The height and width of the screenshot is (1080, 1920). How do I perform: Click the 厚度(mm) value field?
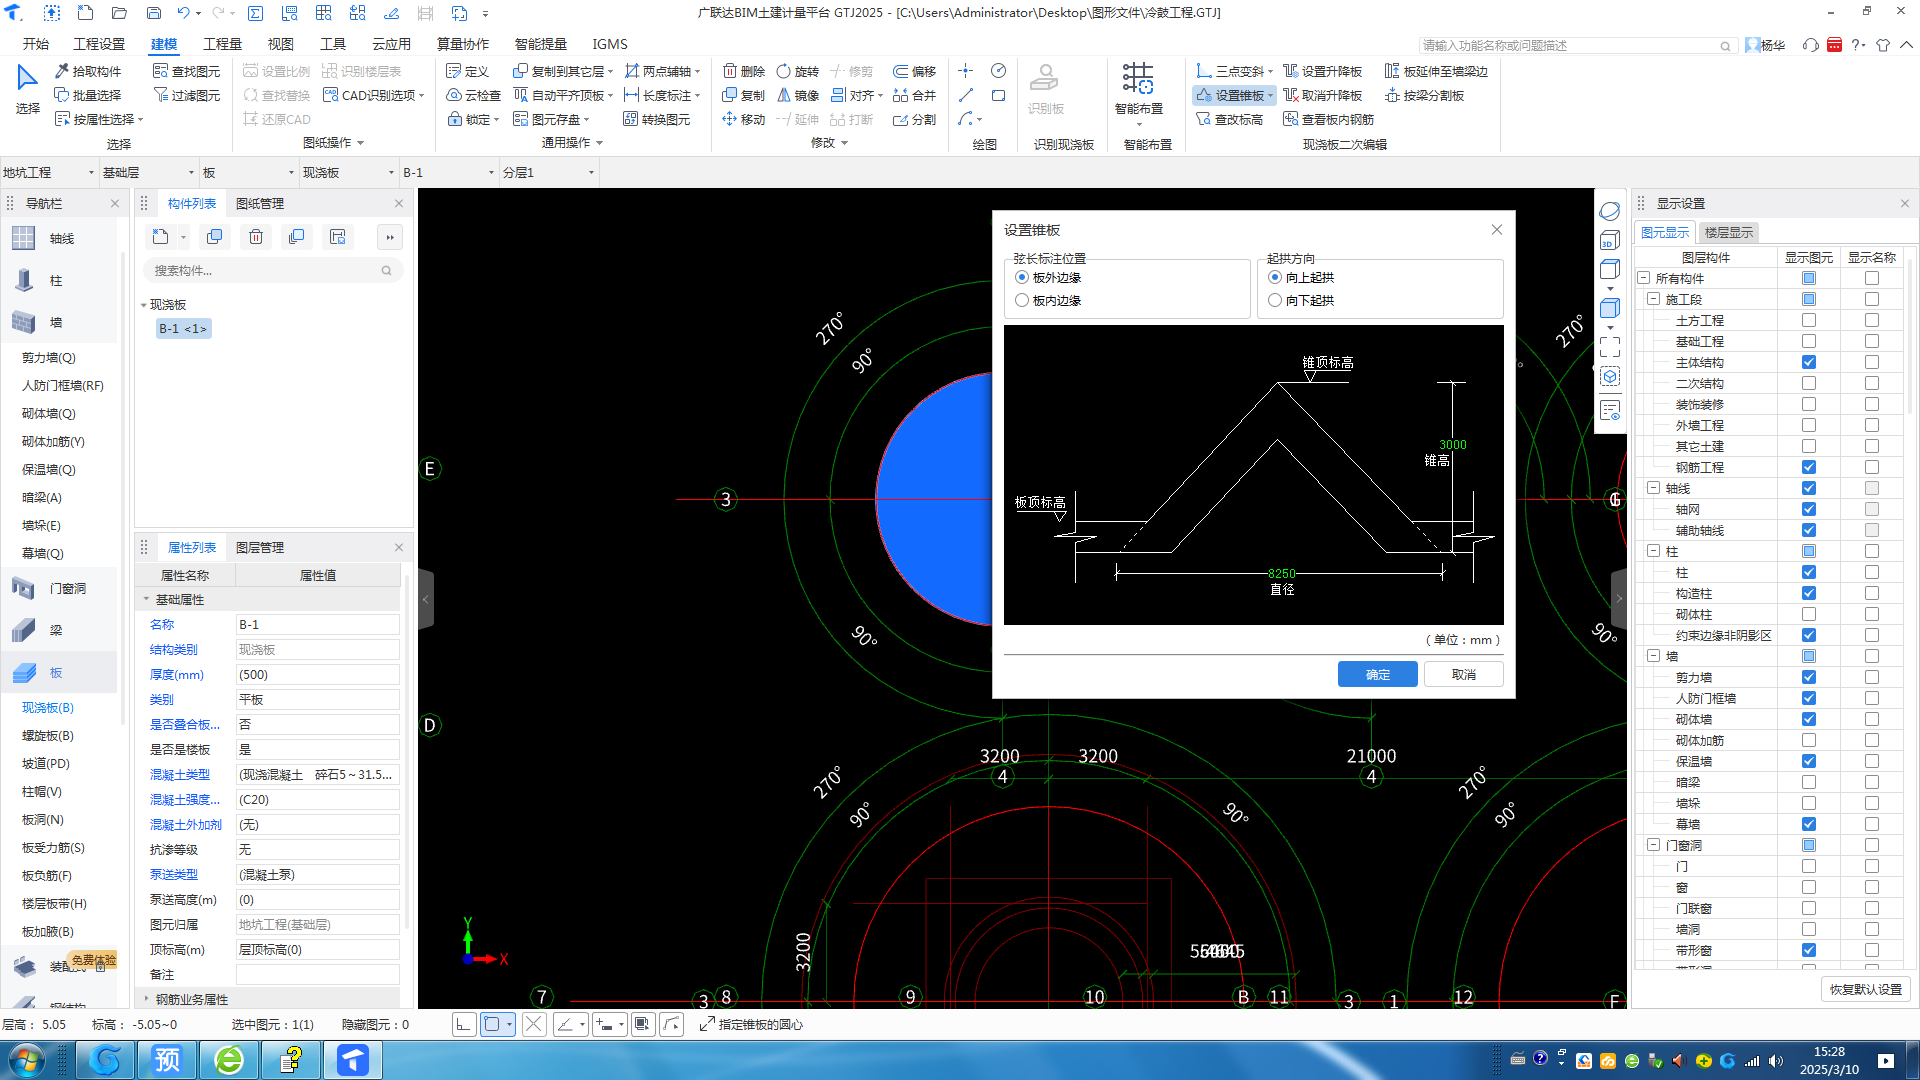317,675
